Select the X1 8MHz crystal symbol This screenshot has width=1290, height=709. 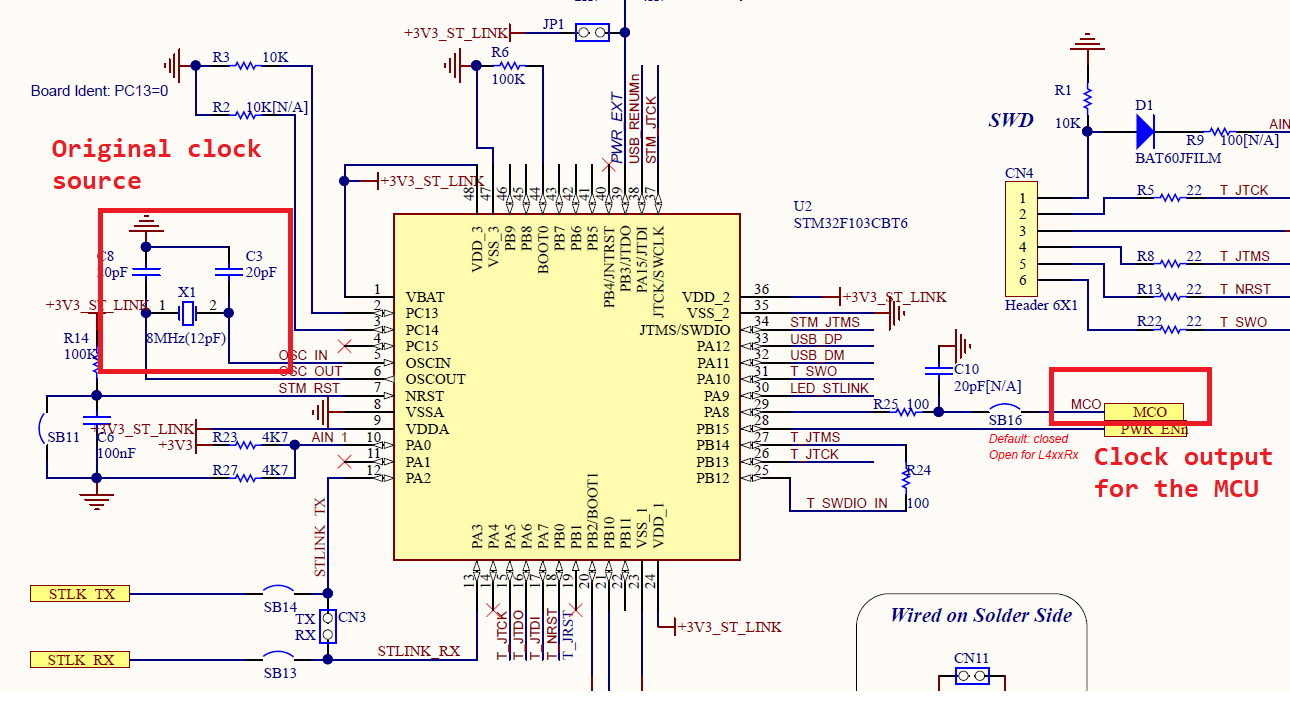[186, 312]
